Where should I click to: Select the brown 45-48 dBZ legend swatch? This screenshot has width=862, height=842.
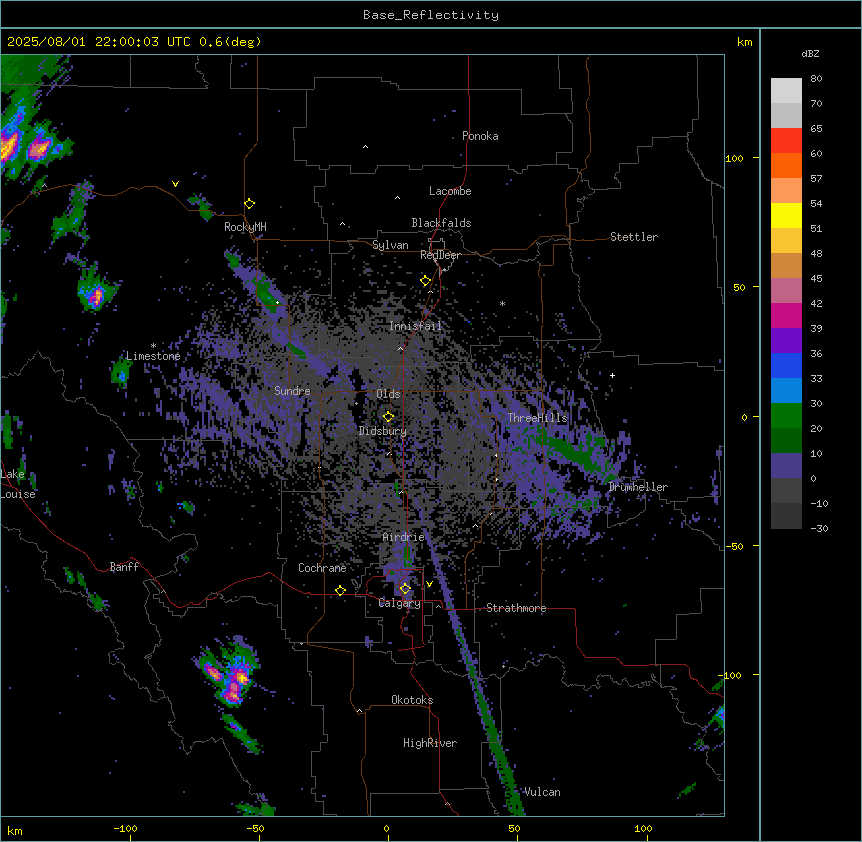(786, 265)
